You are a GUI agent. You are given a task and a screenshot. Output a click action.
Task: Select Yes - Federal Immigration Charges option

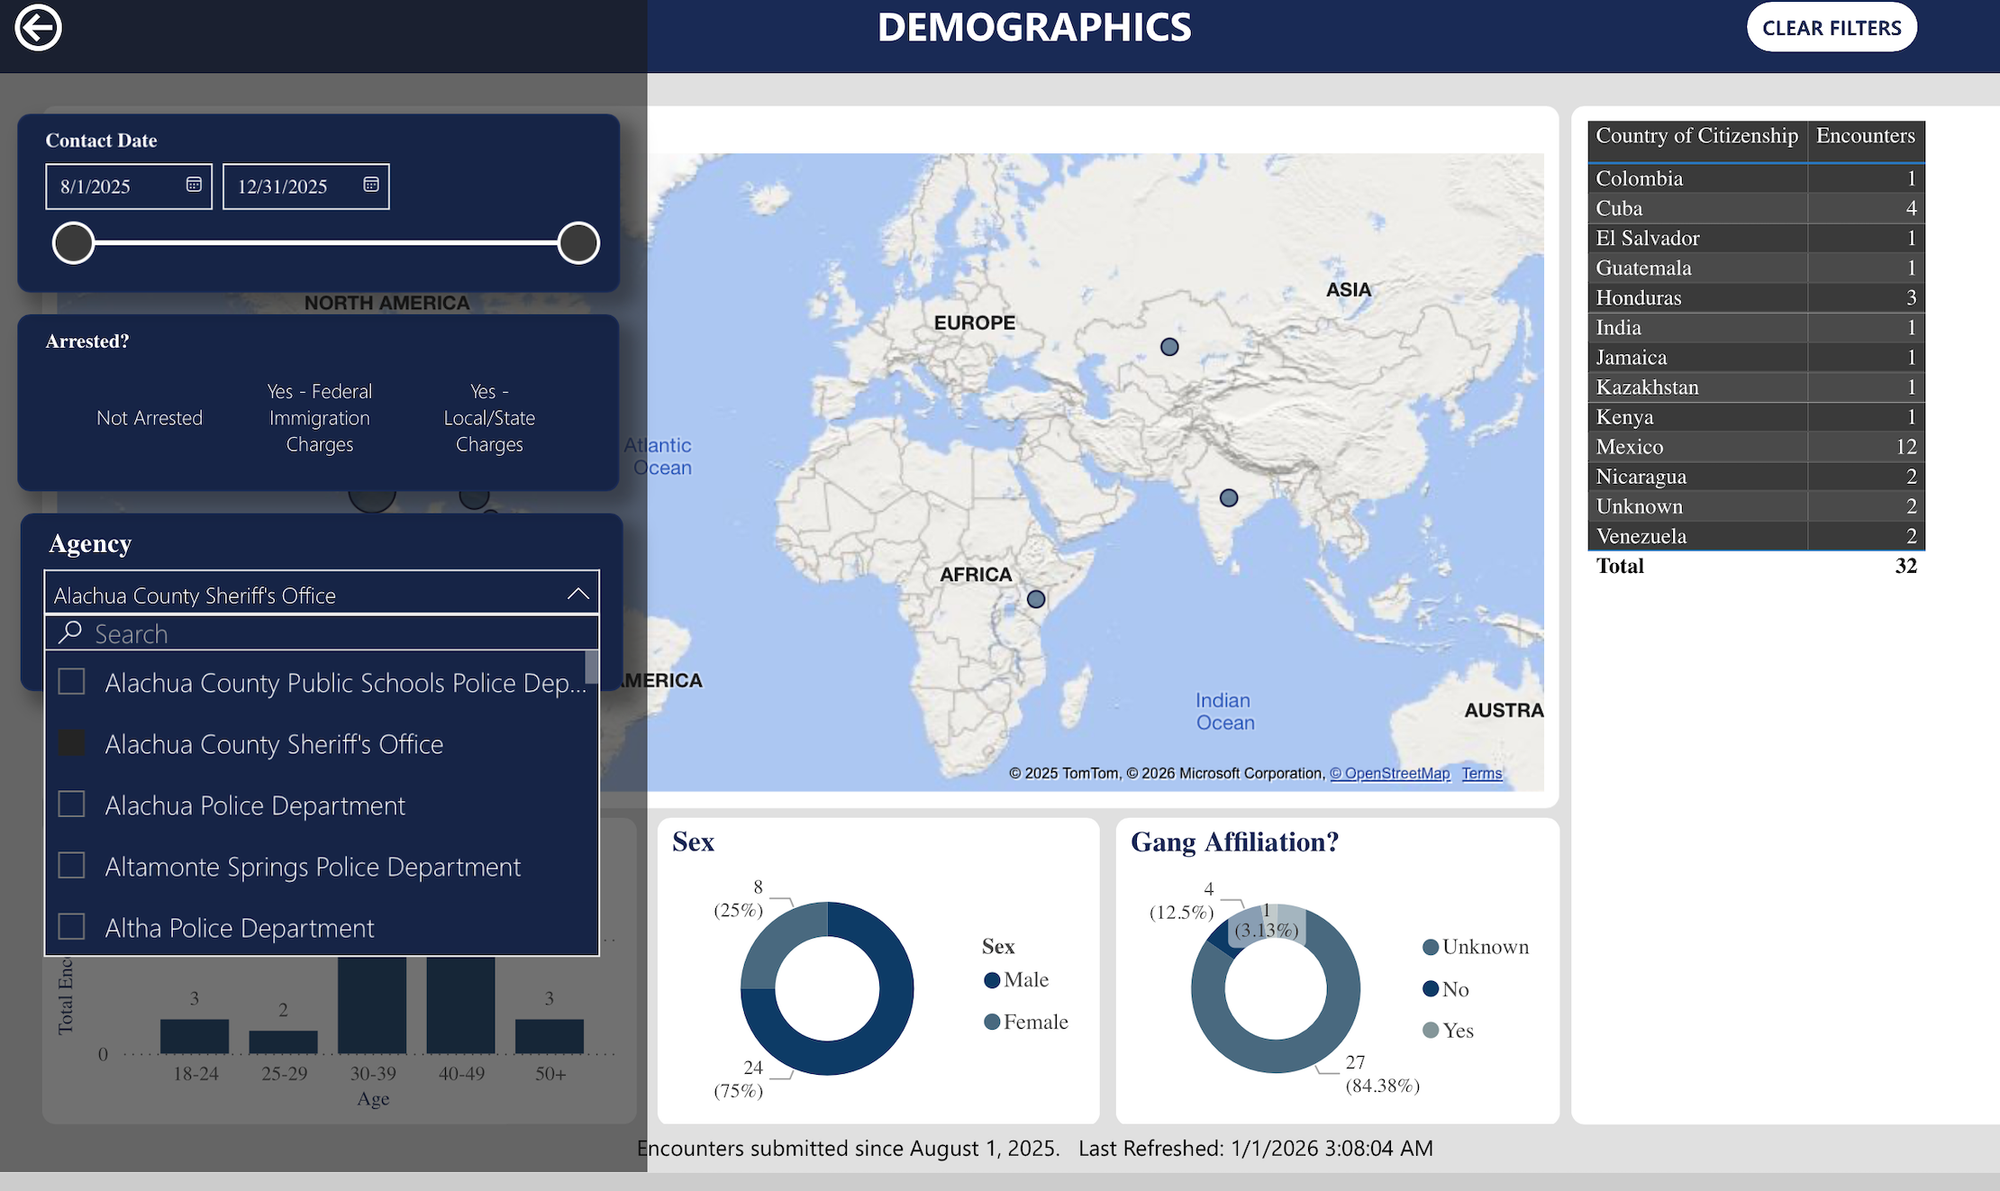tap(319, 418)
